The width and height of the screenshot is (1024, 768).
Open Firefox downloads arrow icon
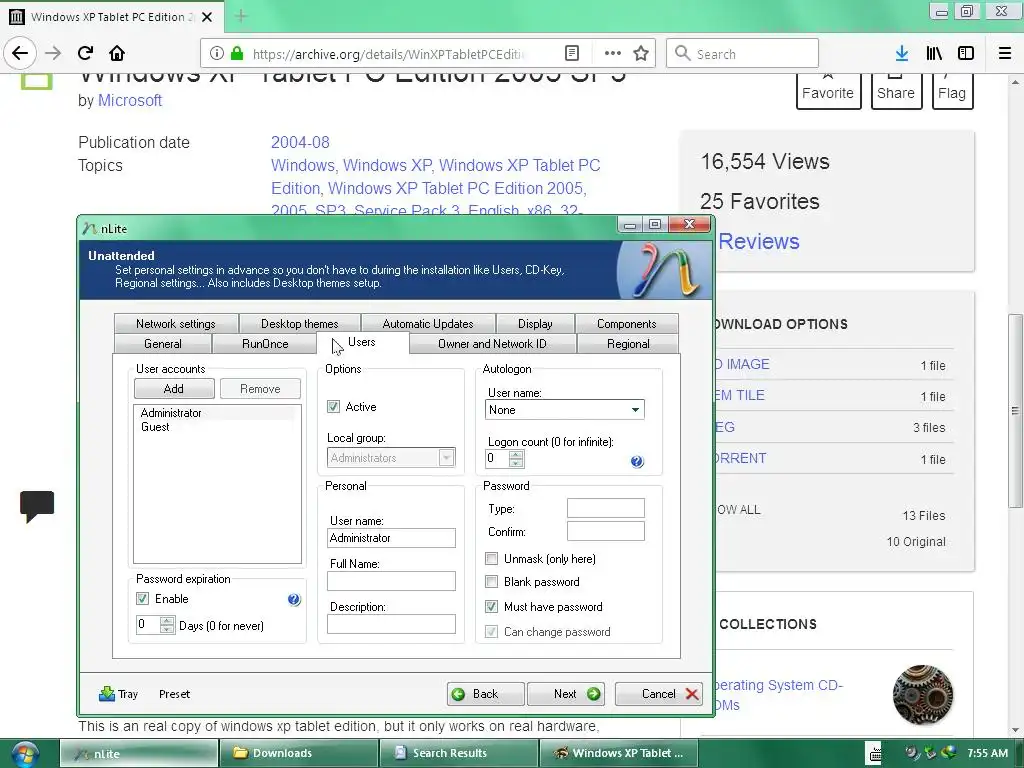point(902,54)
